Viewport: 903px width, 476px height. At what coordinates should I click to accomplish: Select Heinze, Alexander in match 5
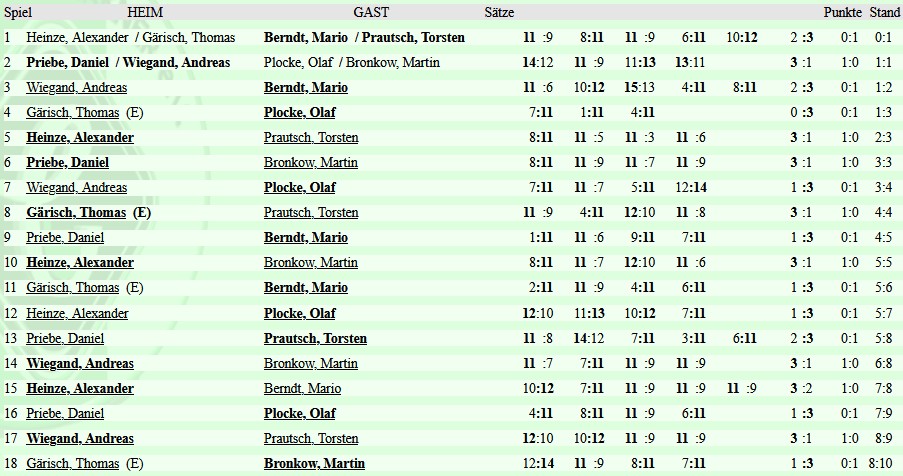[x=80, y=137]
